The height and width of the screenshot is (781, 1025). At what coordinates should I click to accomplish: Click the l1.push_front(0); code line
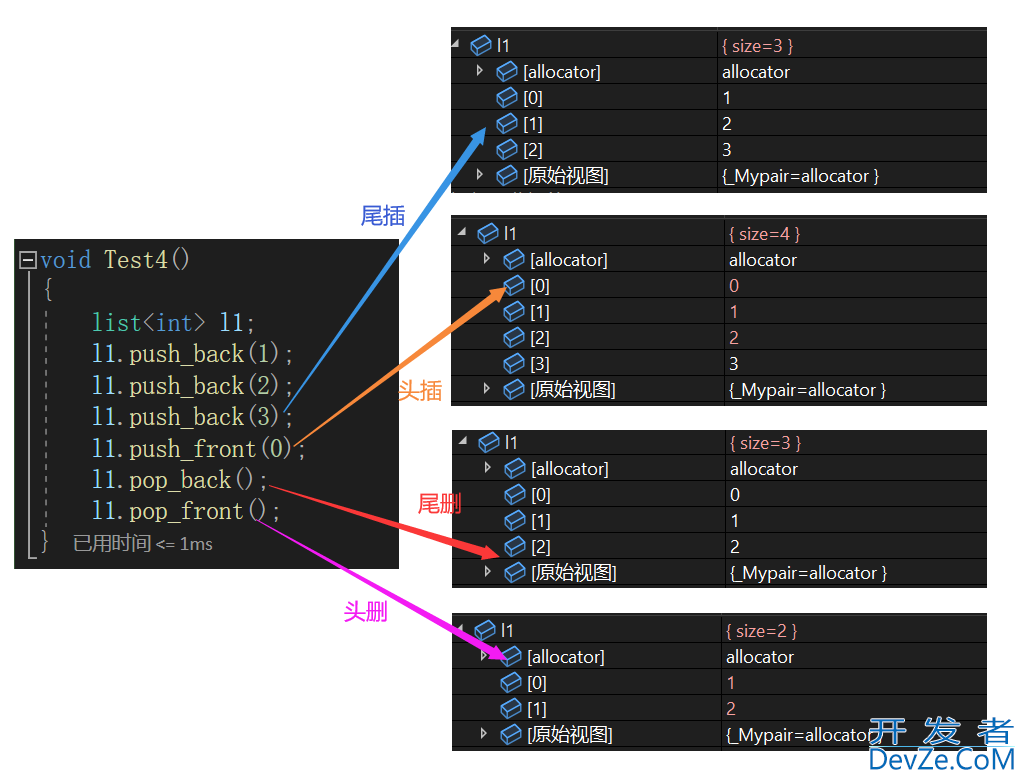[198, 448]
